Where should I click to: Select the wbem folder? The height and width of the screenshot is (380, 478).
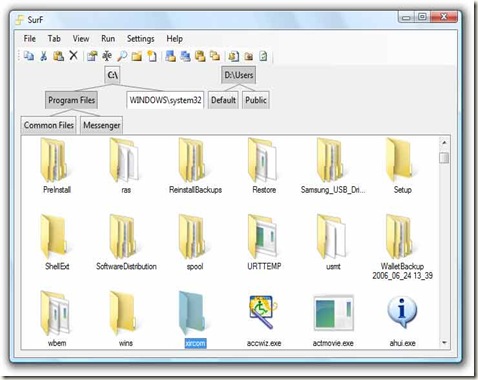57,319
